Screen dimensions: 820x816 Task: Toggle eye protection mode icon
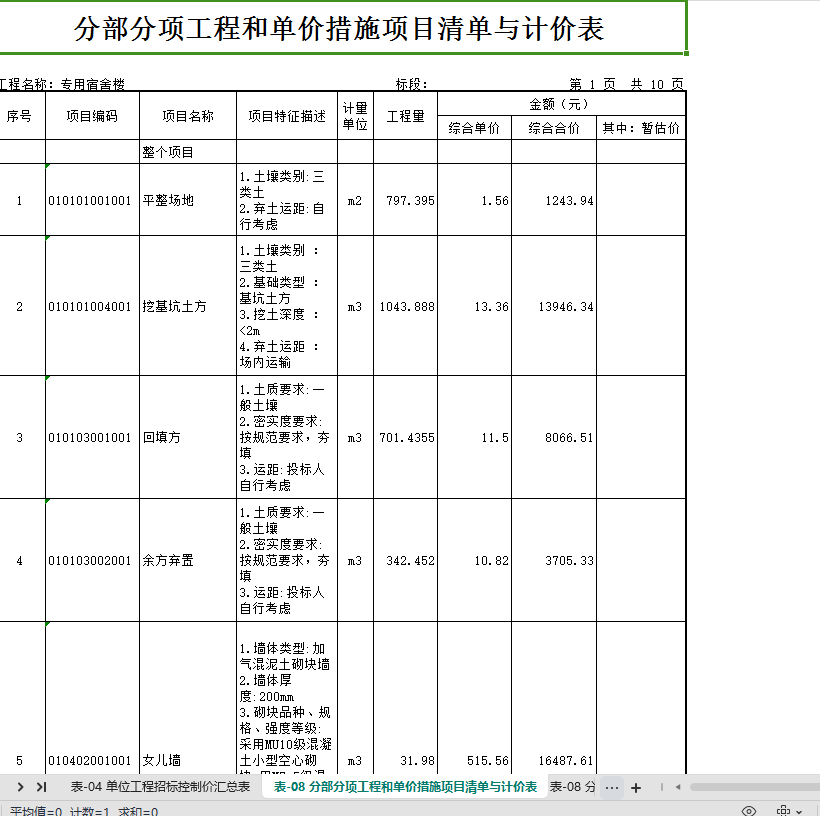[x=749, y=811]
